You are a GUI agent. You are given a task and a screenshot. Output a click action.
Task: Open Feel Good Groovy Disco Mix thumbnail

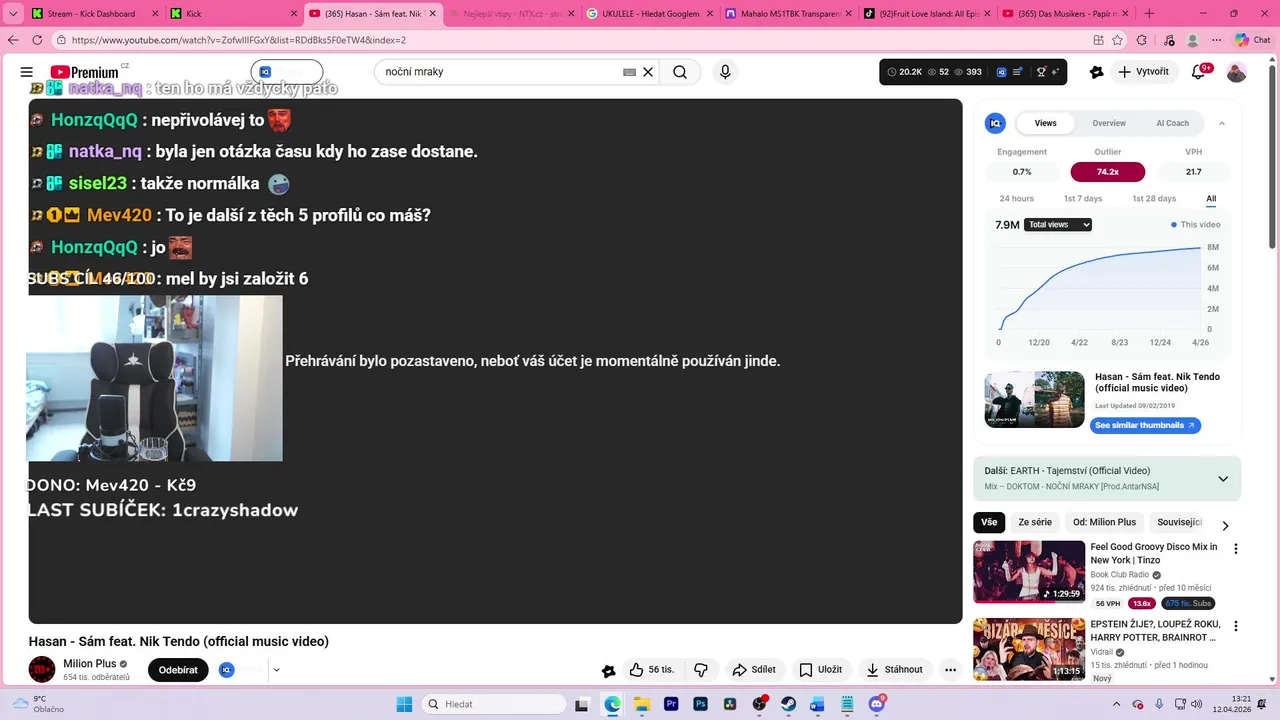[1029, 572]
